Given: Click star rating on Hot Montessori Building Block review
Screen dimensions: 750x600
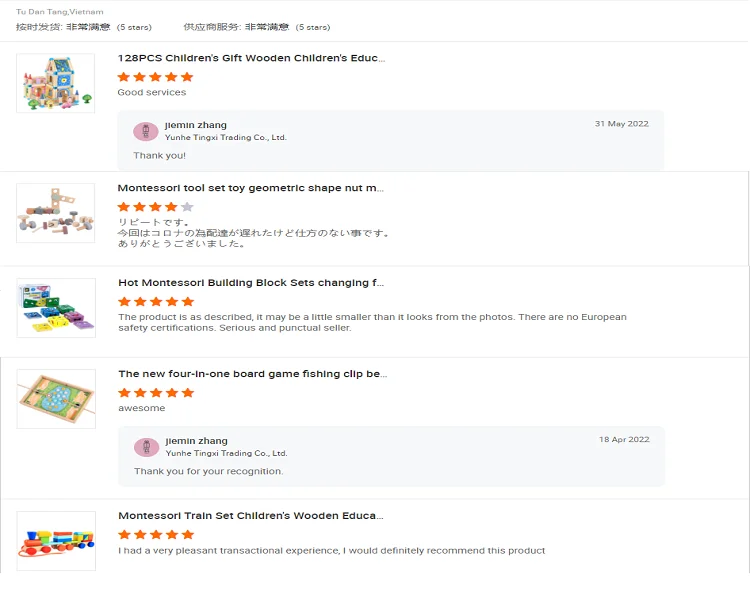Looking at the screenshot, I should click(156, 301).
